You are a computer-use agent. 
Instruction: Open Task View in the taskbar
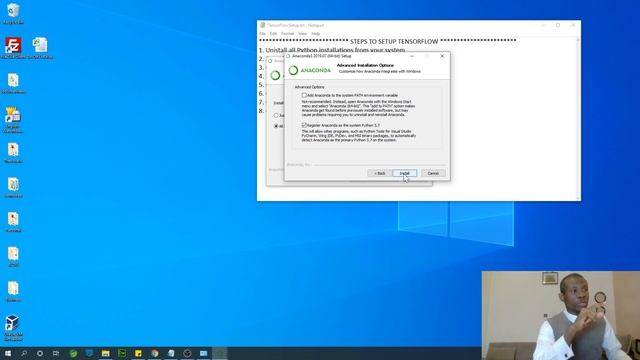[x=56, y=353]
